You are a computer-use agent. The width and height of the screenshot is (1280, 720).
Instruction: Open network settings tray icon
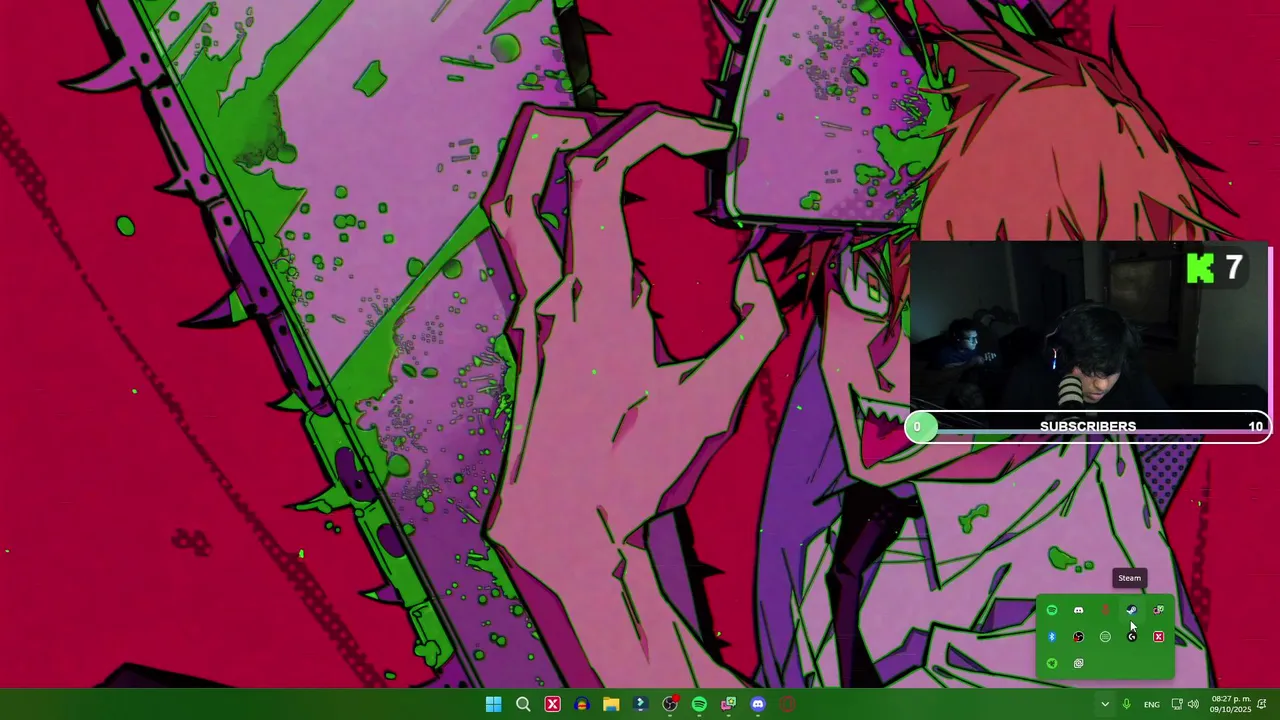[1177, 705]
